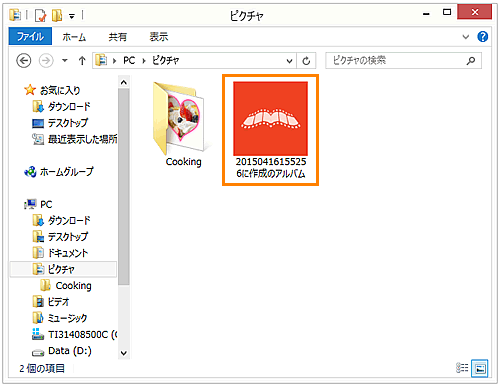The image size is (500, 386).
Task: Select the Data (D:) drive
Action: click(x=70, y=351)
